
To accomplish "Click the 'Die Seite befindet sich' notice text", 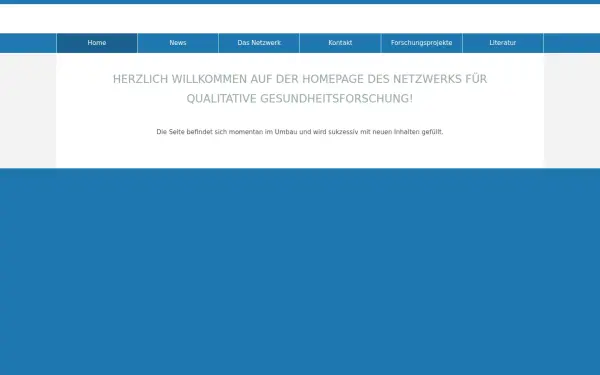I will [x=300, y=132].
